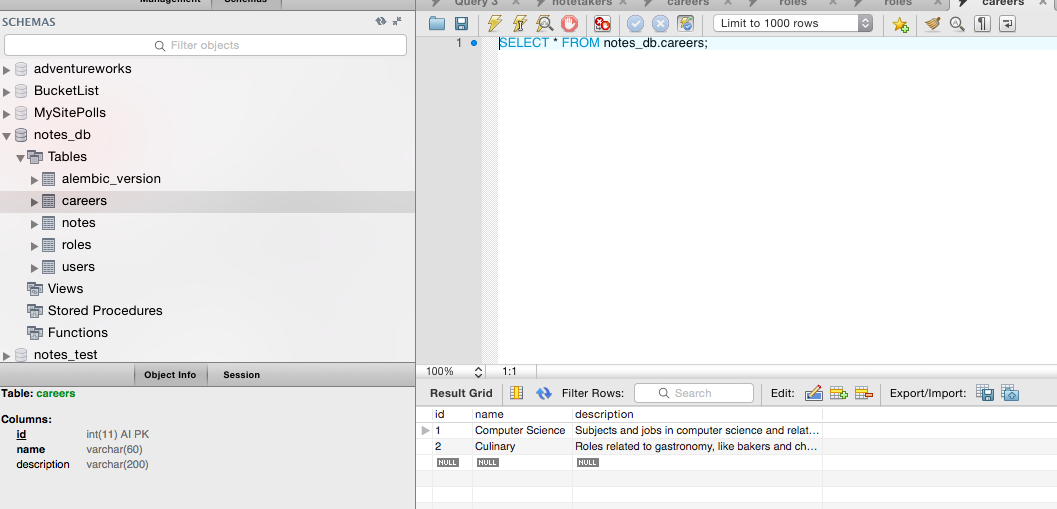Screen dimensions: 1057x509
Task: Place the cursor in the SELECT statement line
Action: (x=603, y=44)
